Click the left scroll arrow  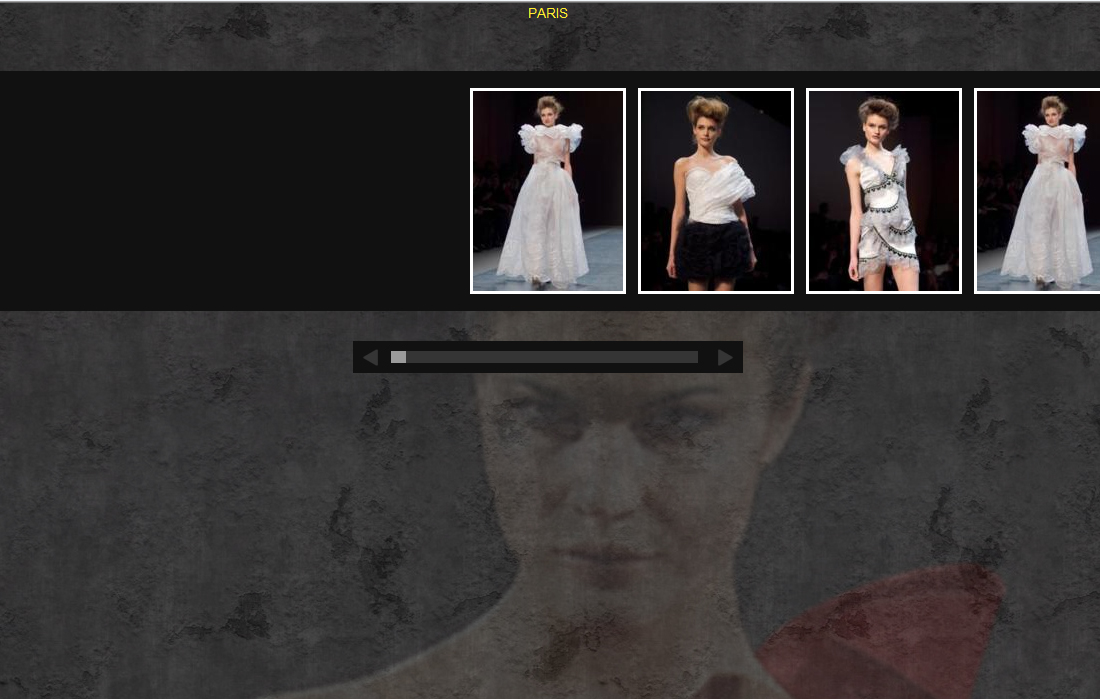click(370, 357)
